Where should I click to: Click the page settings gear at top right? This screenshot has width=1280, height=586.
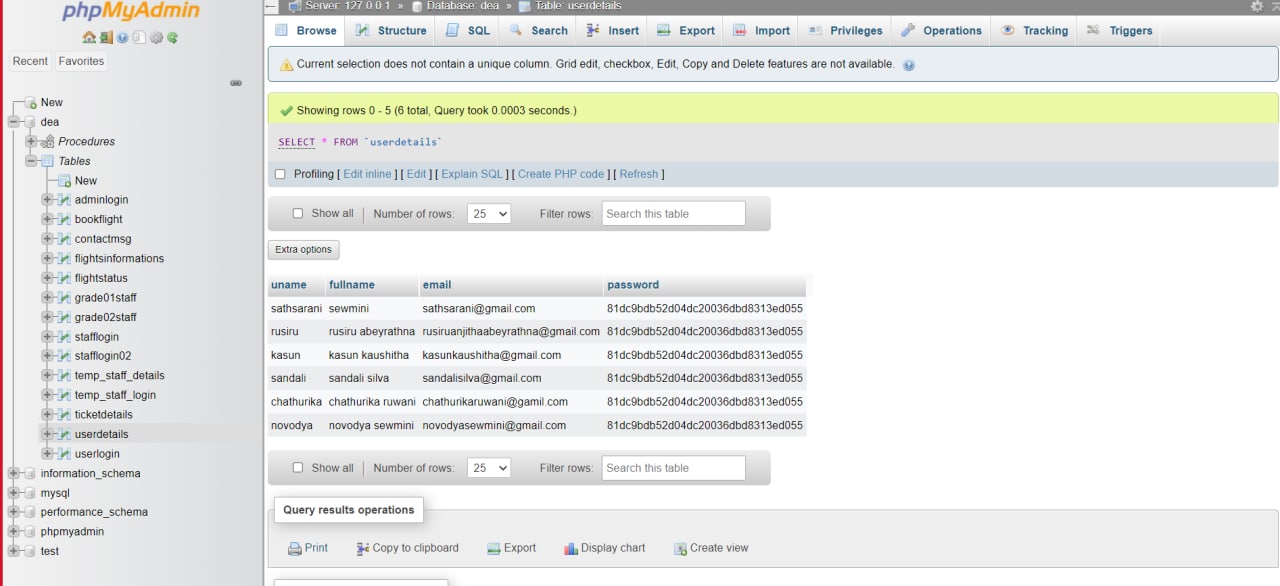tap(1257, 6)
